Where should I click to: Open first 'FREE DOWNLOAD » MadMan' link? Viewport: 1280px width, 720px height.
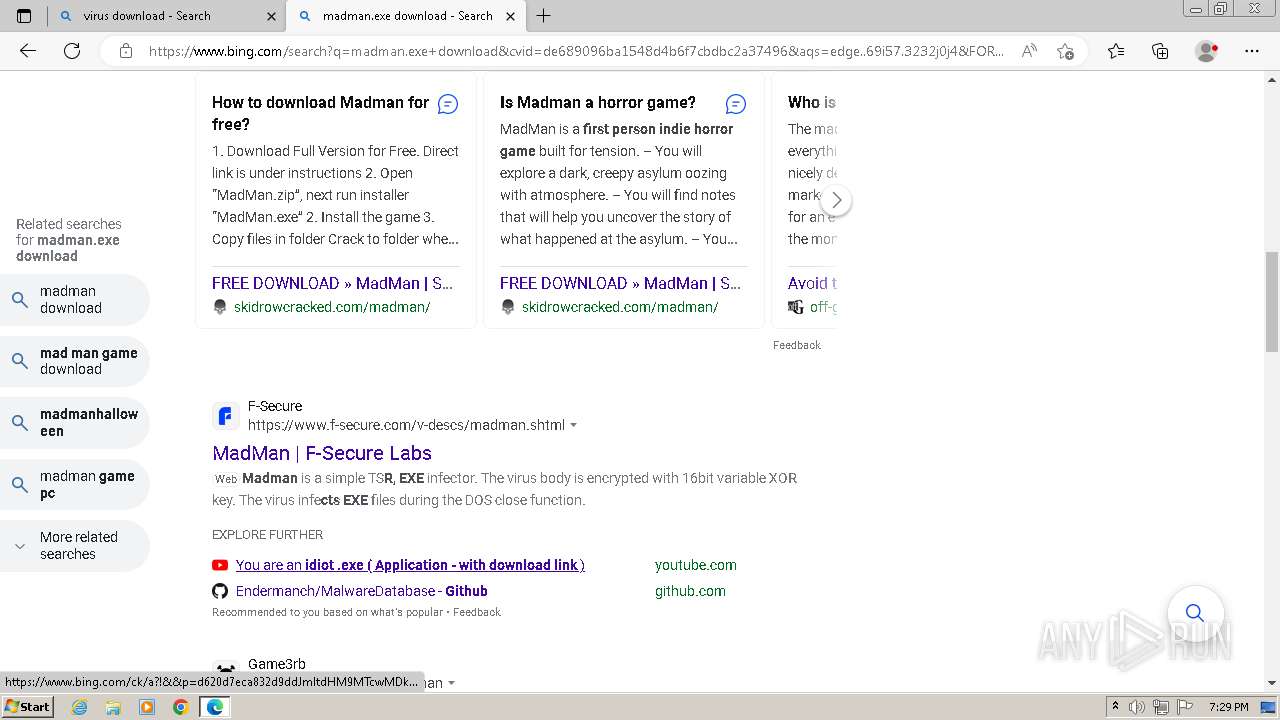coord(332,283)
